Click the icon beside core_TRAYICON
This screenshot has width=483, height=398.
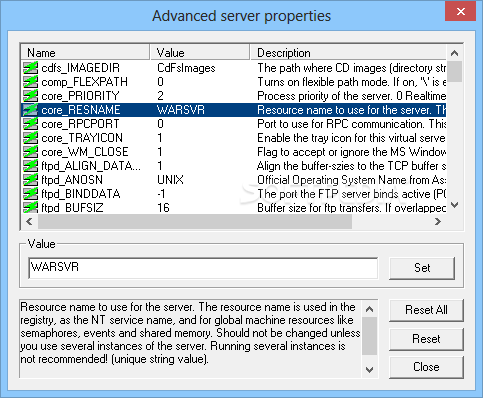[30, 138]
